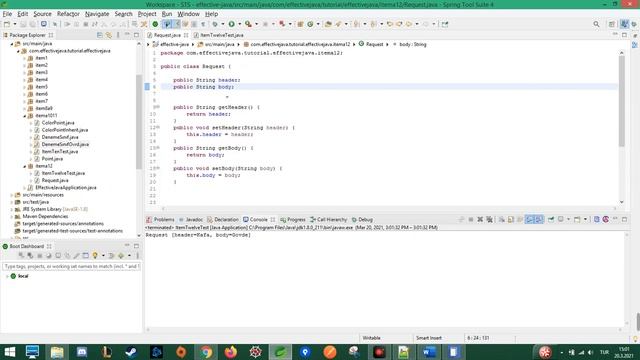Click the Package Explorer vertical scrollbar
Image resolution: width=640 pixels, height=360 pixels.
pos(139,122)
